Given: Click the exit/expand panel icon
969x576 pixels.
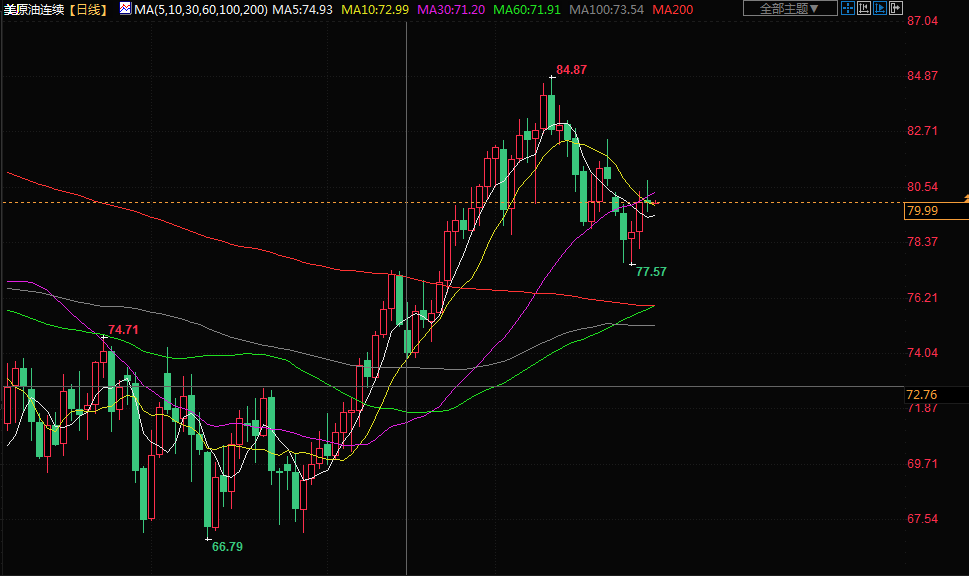Looking at the screenshot, I should click(895, 9).
